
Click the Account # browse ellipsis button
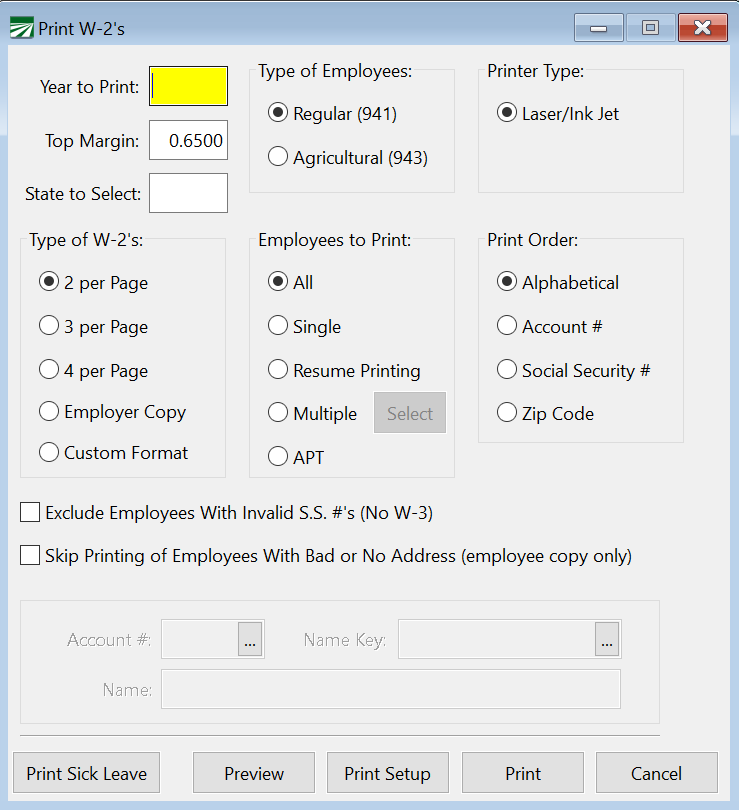[x=250, y=640]
